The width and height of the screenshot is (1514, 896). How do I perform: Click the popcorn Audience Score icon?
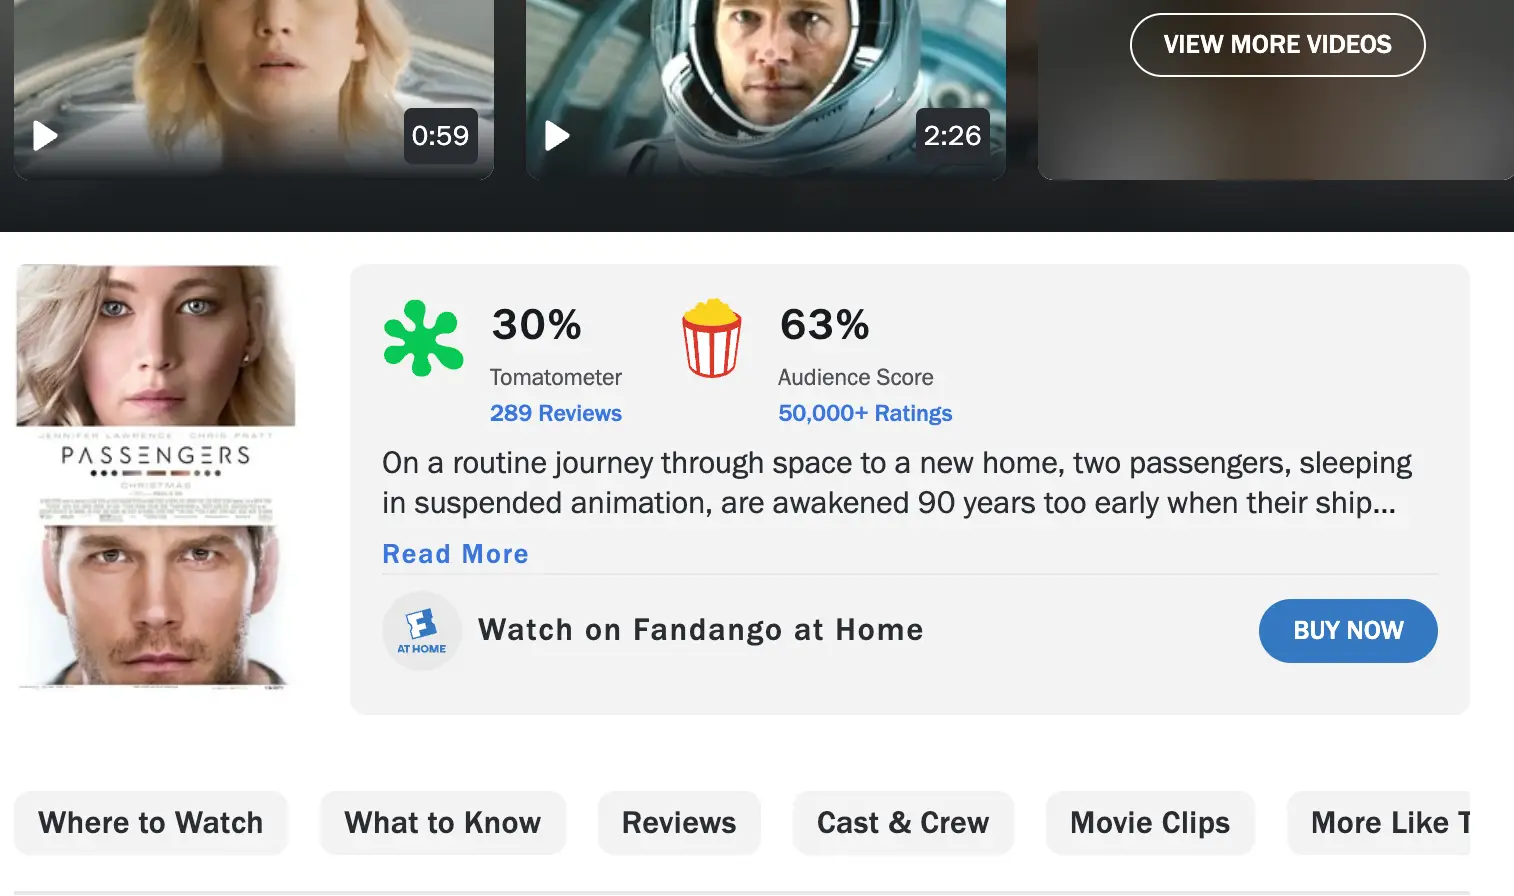click(x=710, y=340)
